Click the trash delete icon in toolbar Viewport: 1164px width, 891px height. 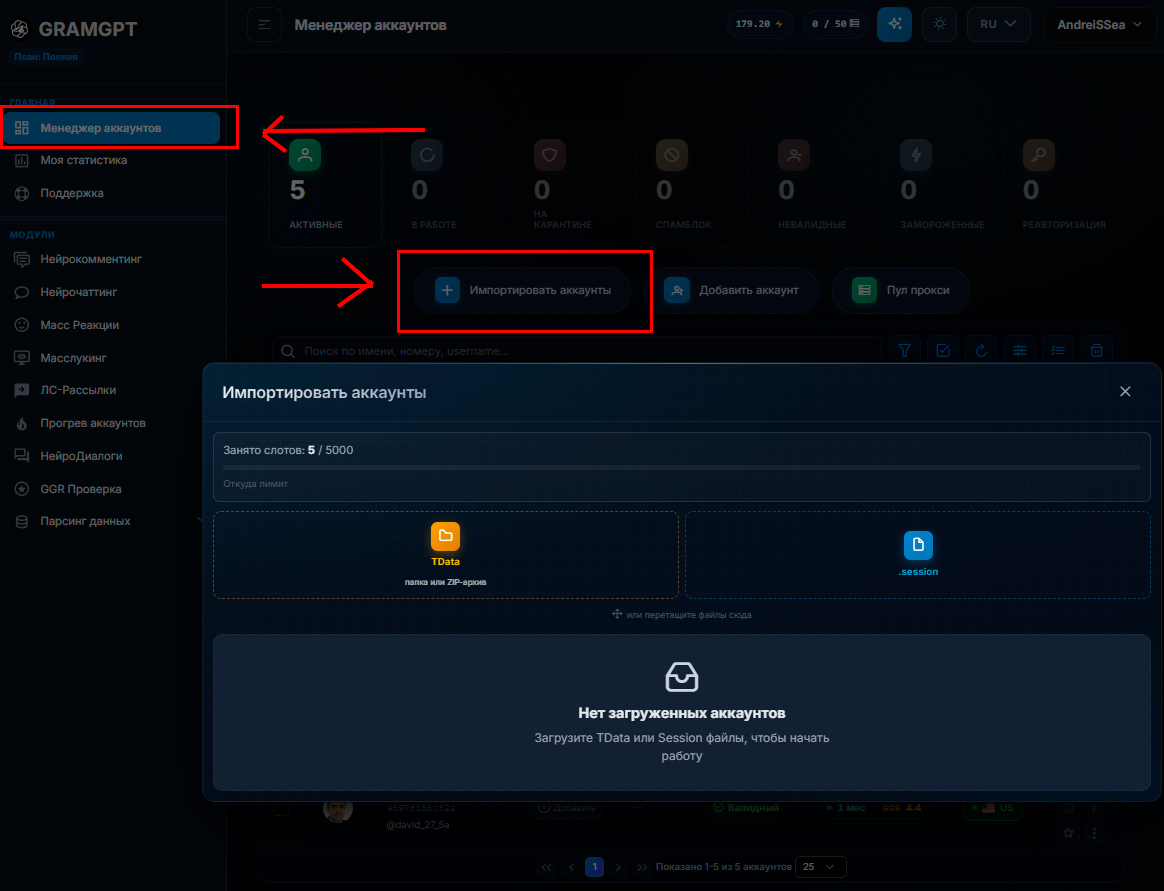(x=1096, y=350)
